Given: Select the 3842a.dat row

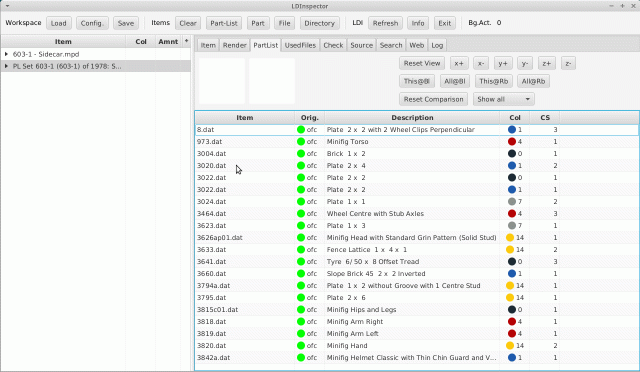Looking at the screenshot, I should click(x=417, y=357).
